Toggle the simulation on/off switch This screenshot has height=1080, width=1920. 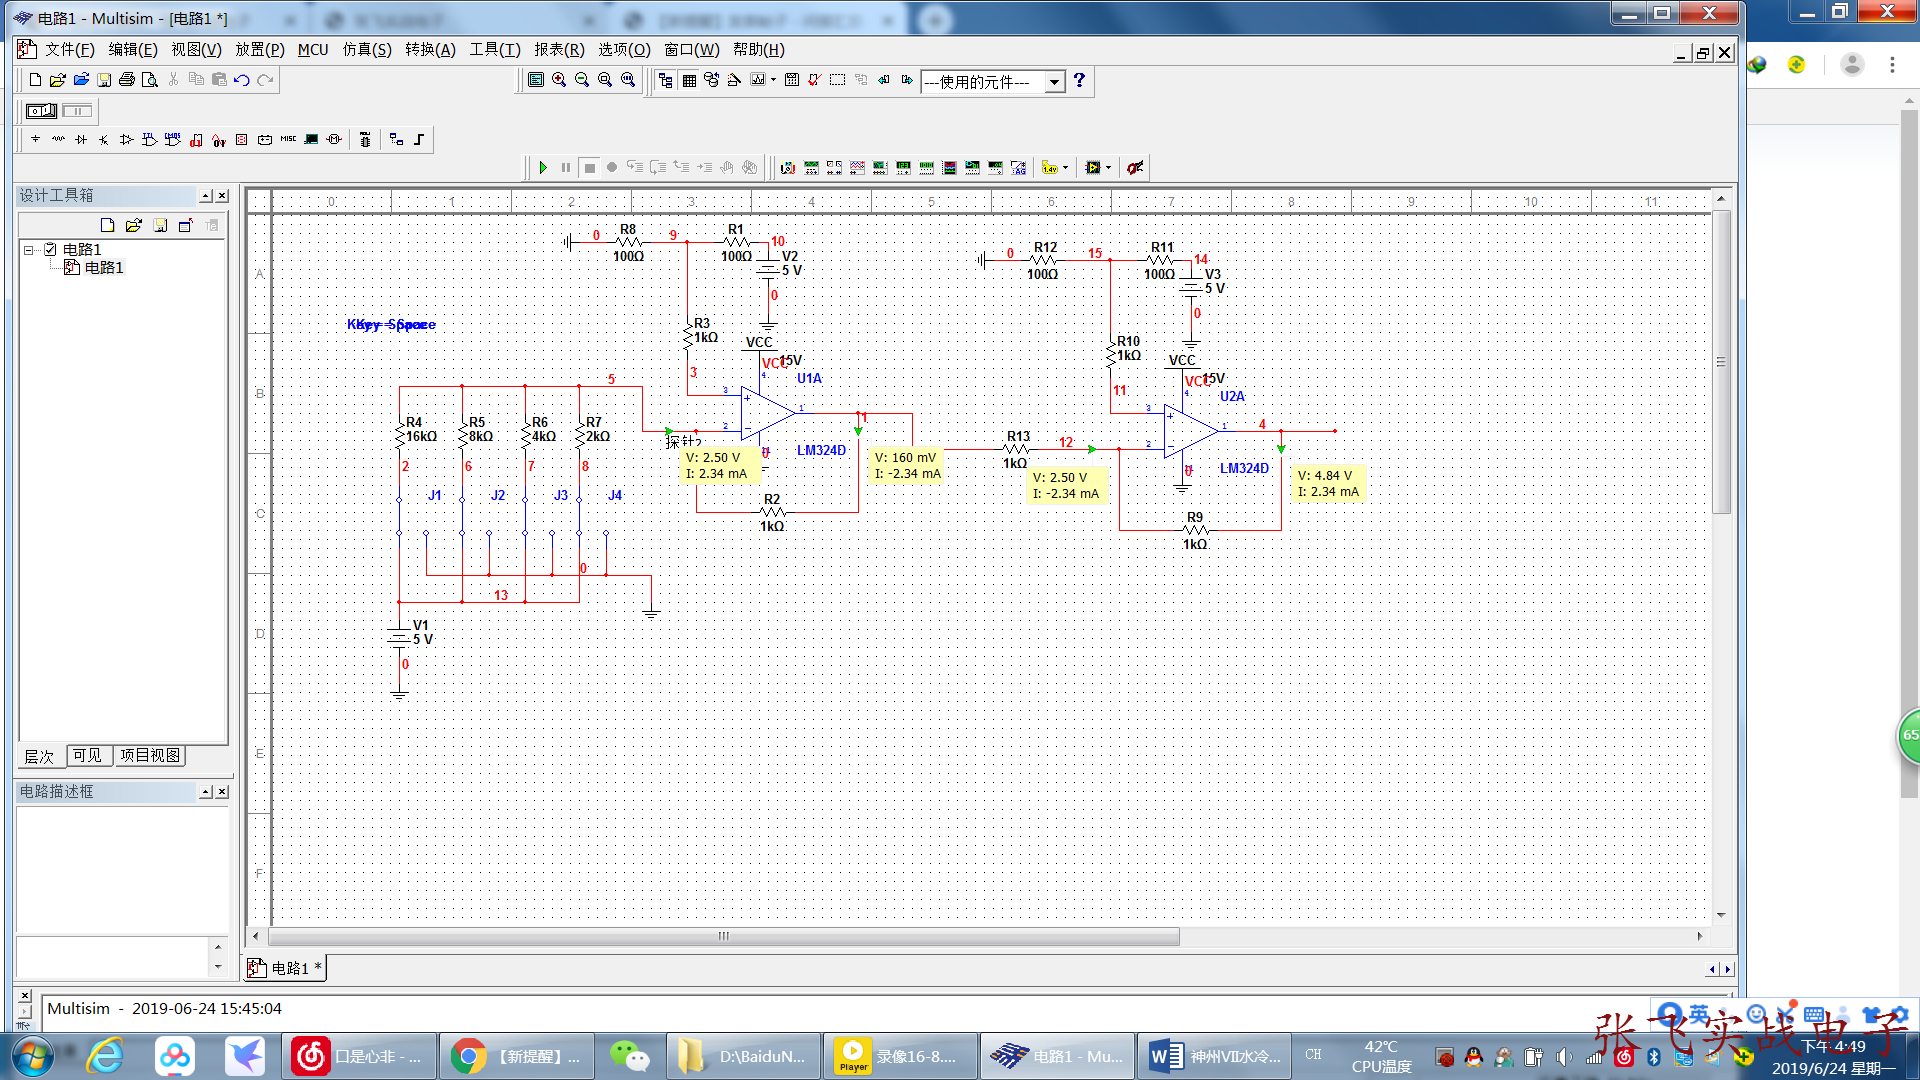click(x=42, y=111)
